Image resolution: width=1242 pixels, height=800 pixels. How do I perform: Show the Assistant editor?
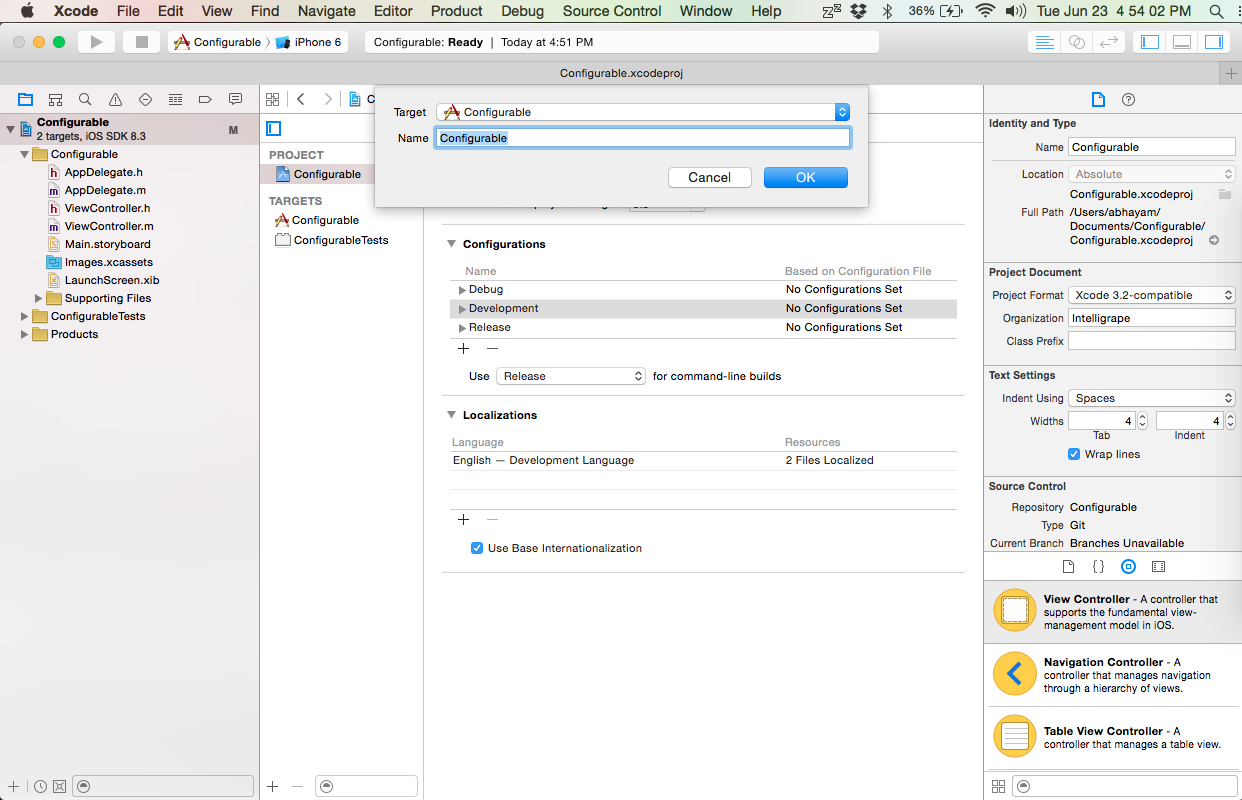pyautogui.click(x=1076, y=42)
